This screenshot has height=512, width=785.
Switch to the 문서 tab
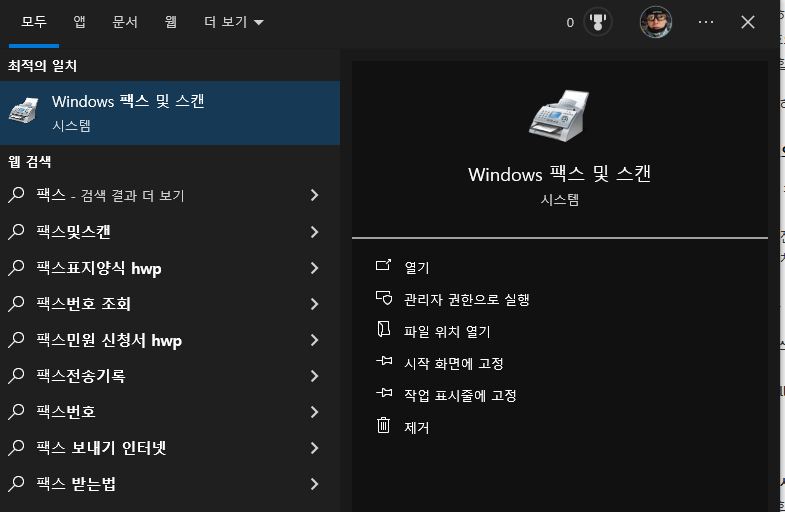click(125, 22)
